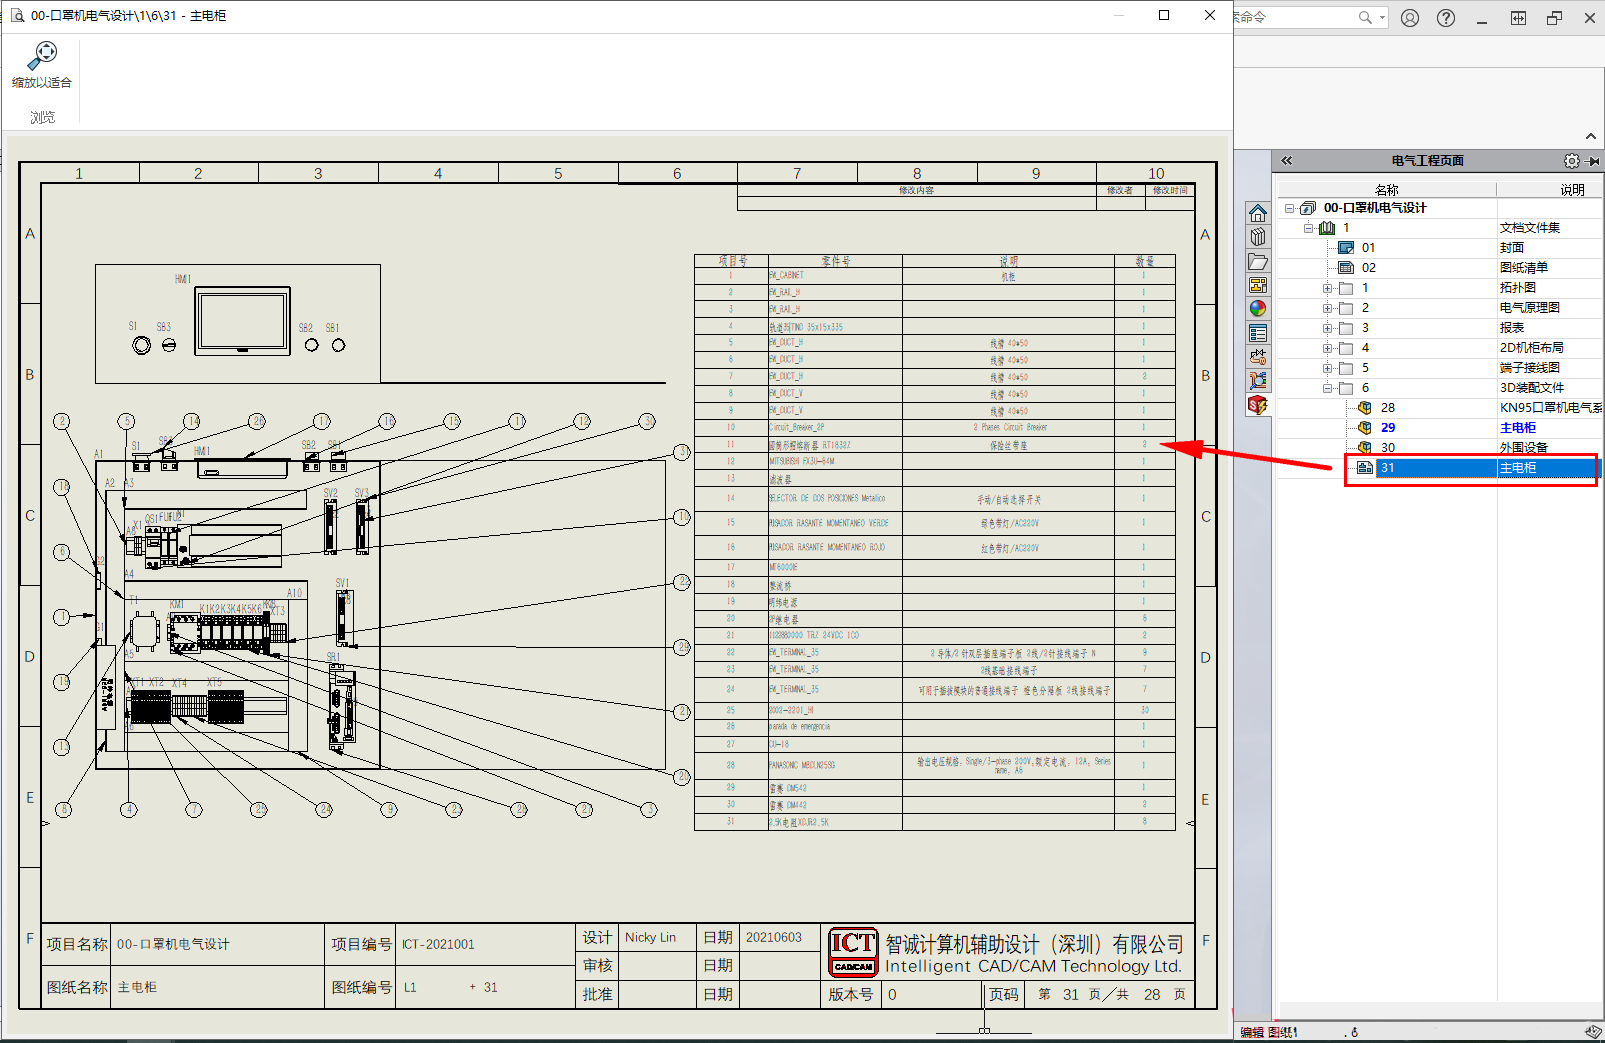
Task: Expand folder 2 电气原理图
Action: click(1328, 308)
